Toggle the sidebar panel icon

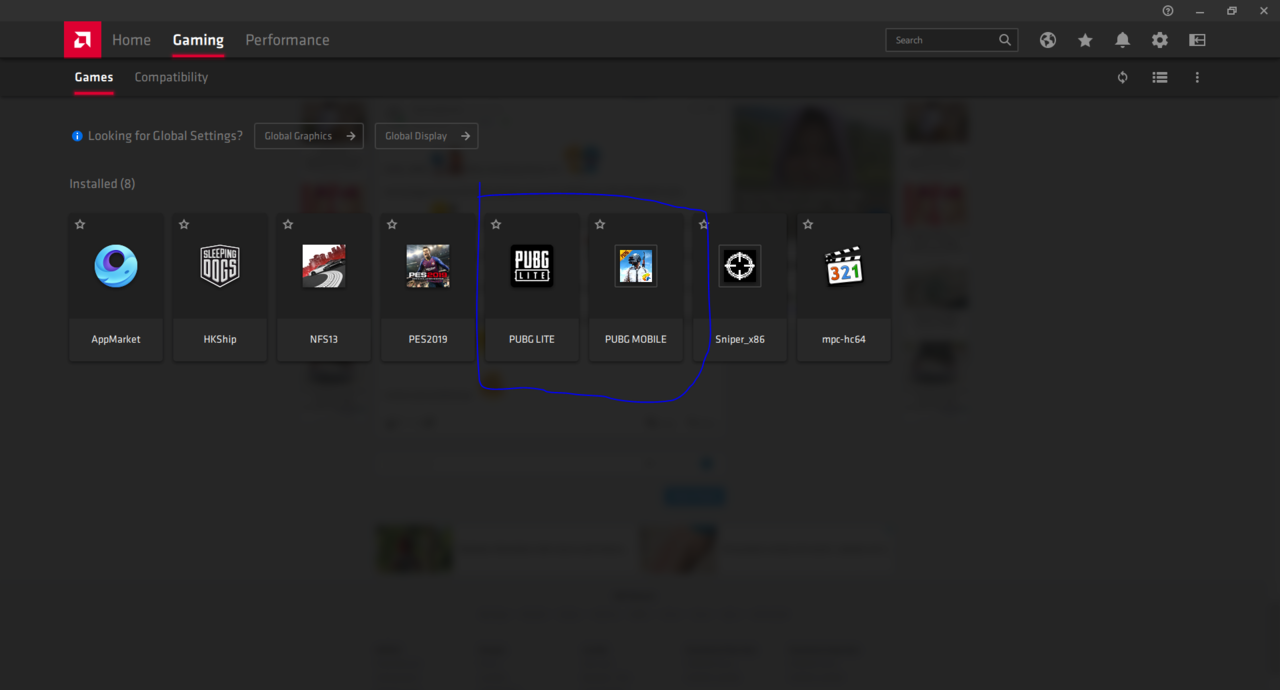point(1197,40)
